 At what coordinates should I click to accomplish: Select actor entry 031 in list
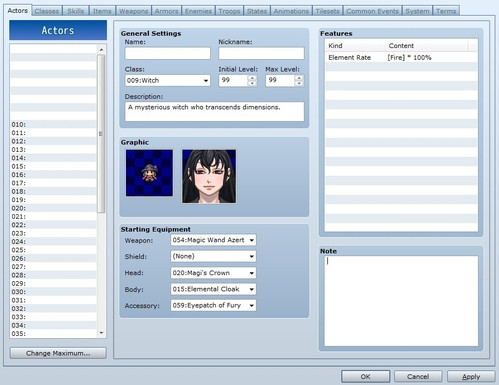point(53,300)
